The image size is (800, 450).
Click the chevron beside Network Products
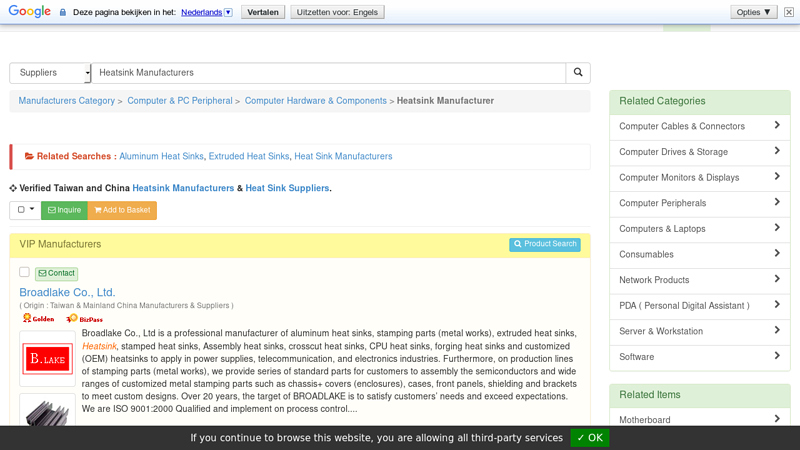[777, 280]
